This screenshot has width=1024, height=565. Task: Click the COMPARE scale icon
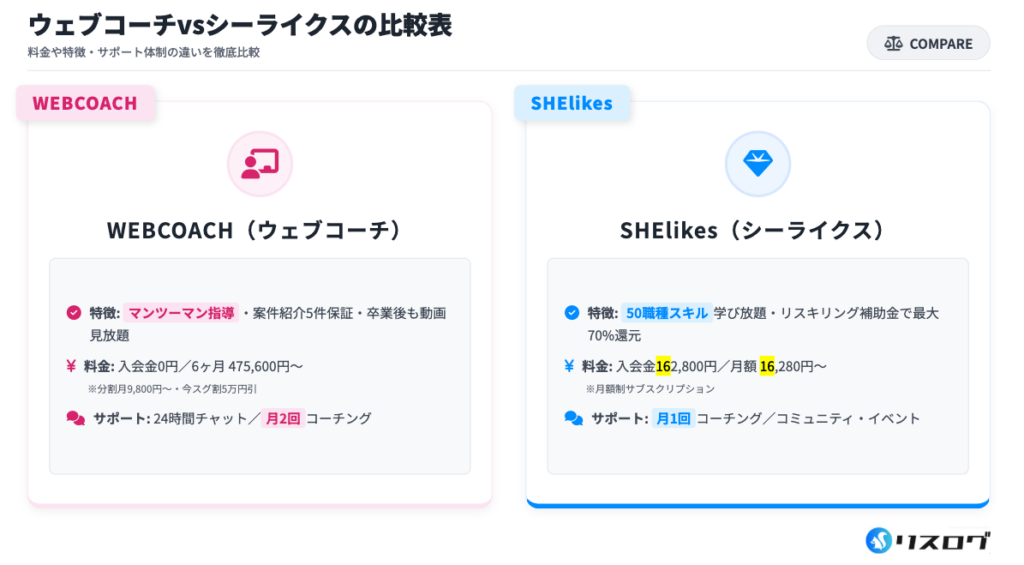pos(893,44)
